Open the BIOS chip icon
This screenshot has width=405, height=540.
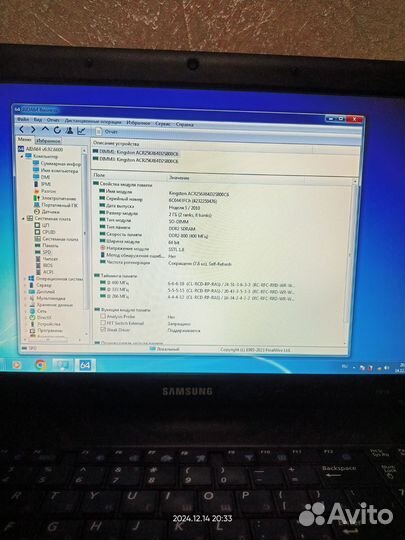pyautogui.click(x=38, y=265)
